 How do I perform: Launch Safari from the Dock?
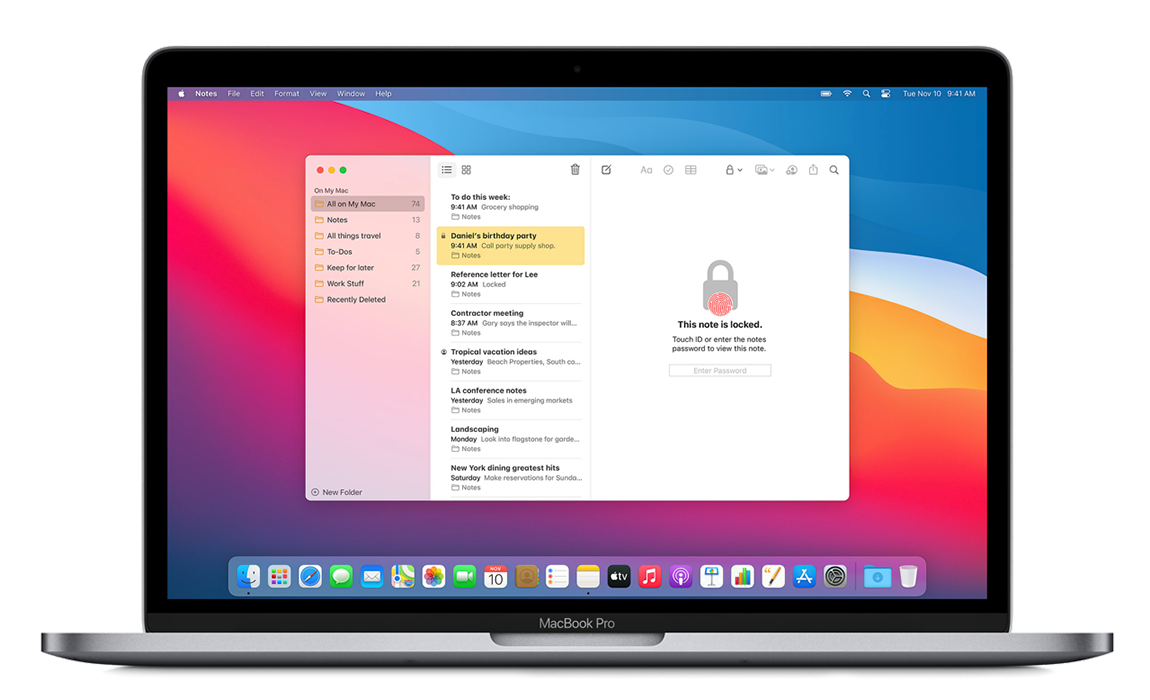(x=310, y=577)
